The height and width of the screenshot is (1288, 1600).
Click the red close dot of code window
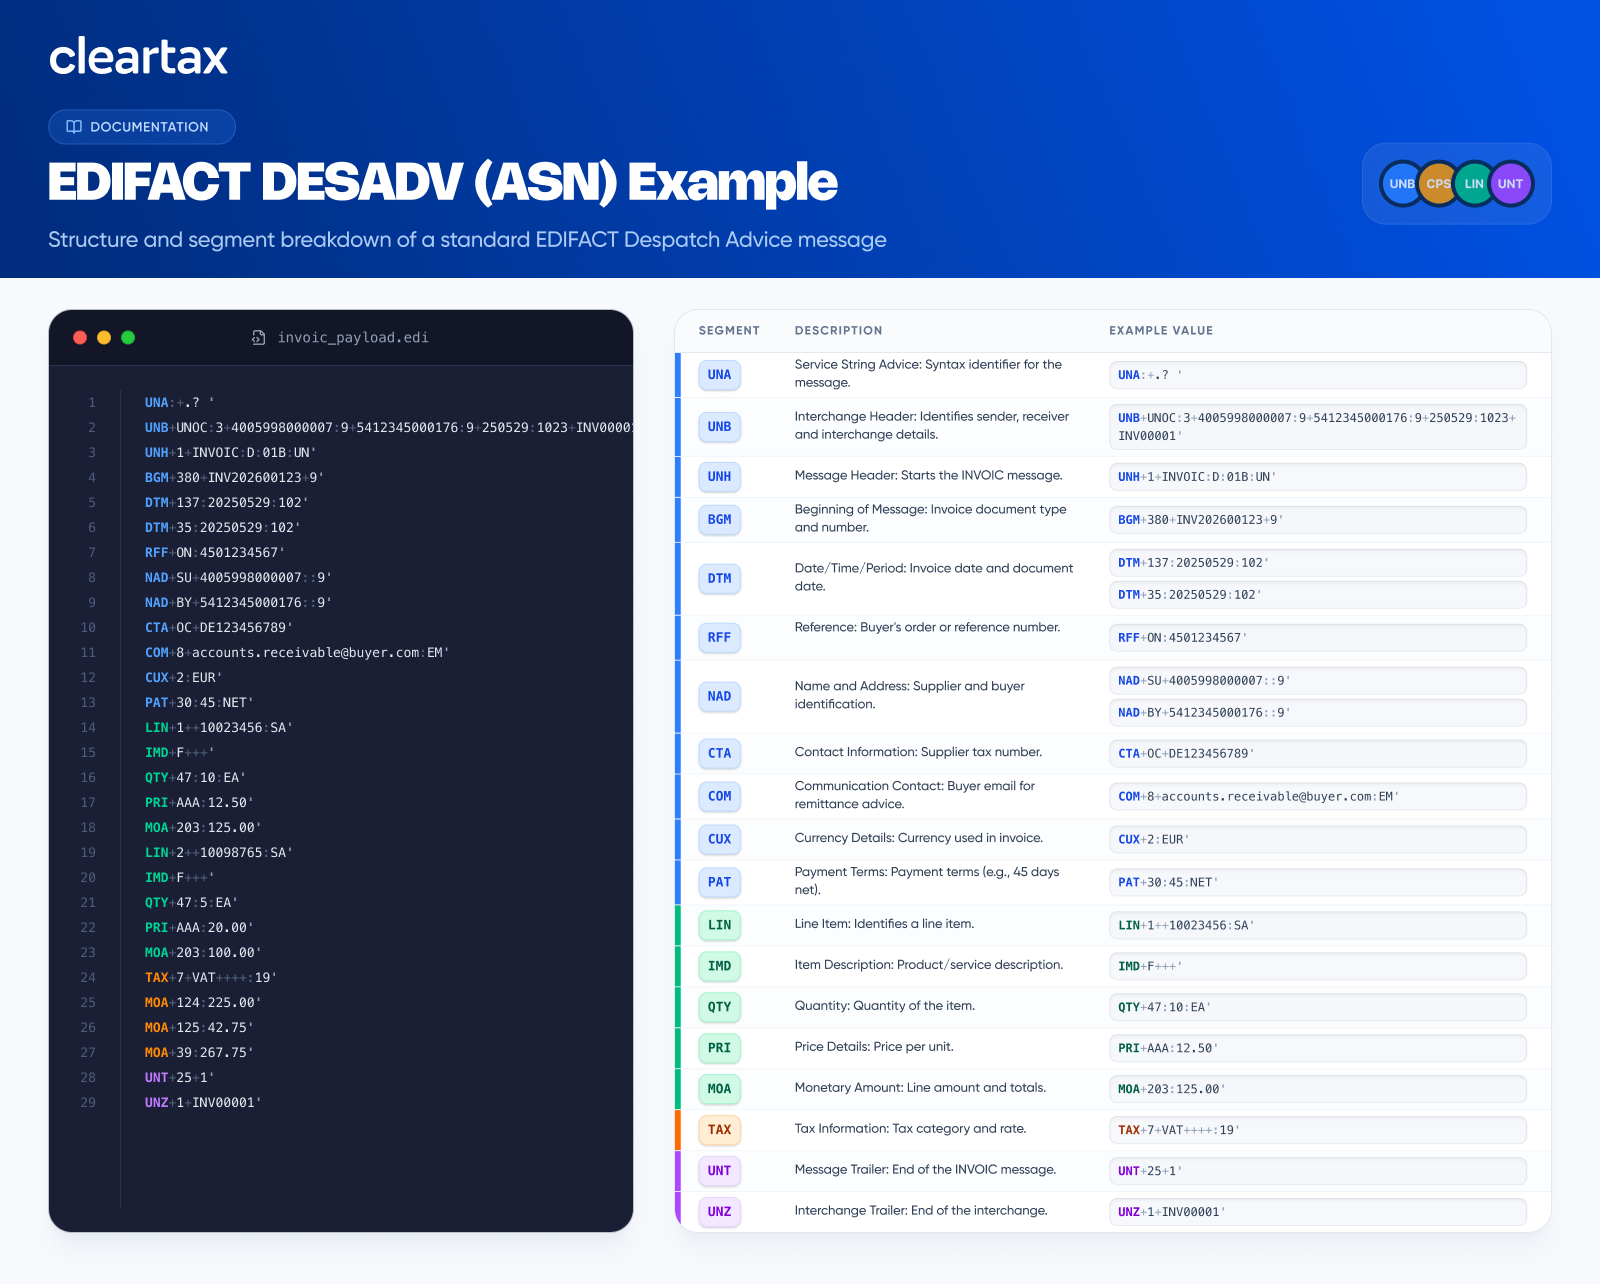80,338
